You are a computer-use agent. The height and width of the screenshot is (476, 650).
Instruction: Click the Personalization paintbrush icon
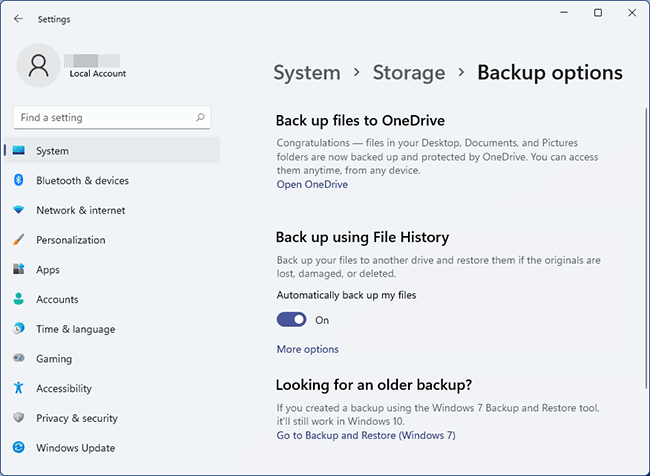point(18,240)
